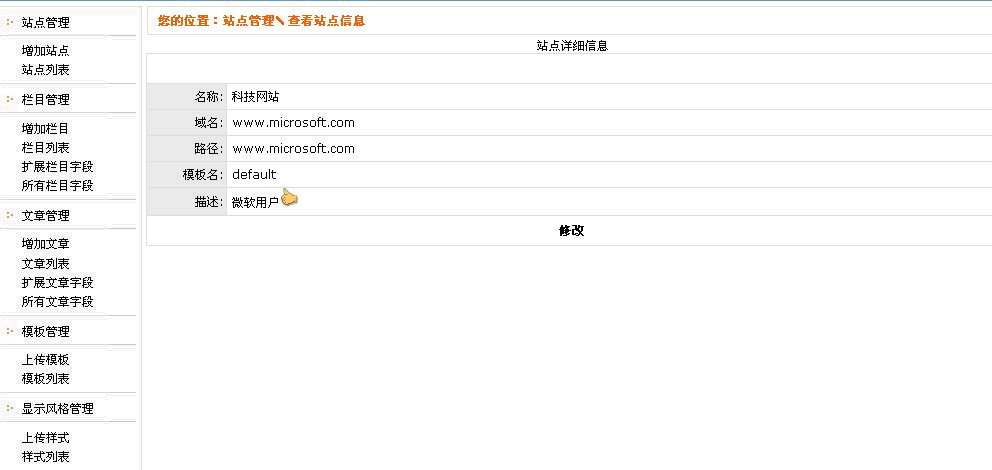
Task: Click the 显示风格管理 section icon
Action: pyautogui.click(x=11, y=408)
